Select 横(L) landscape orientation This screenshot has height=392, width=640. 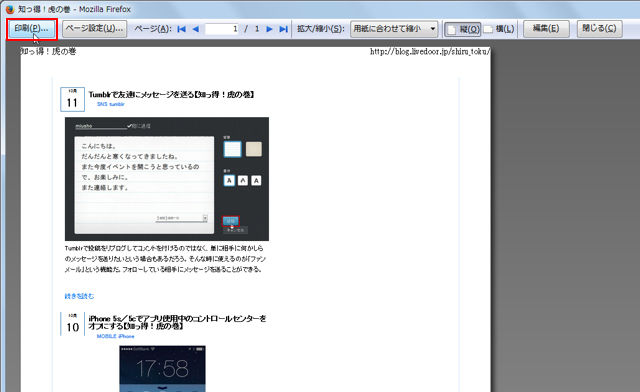coord(499,29)
